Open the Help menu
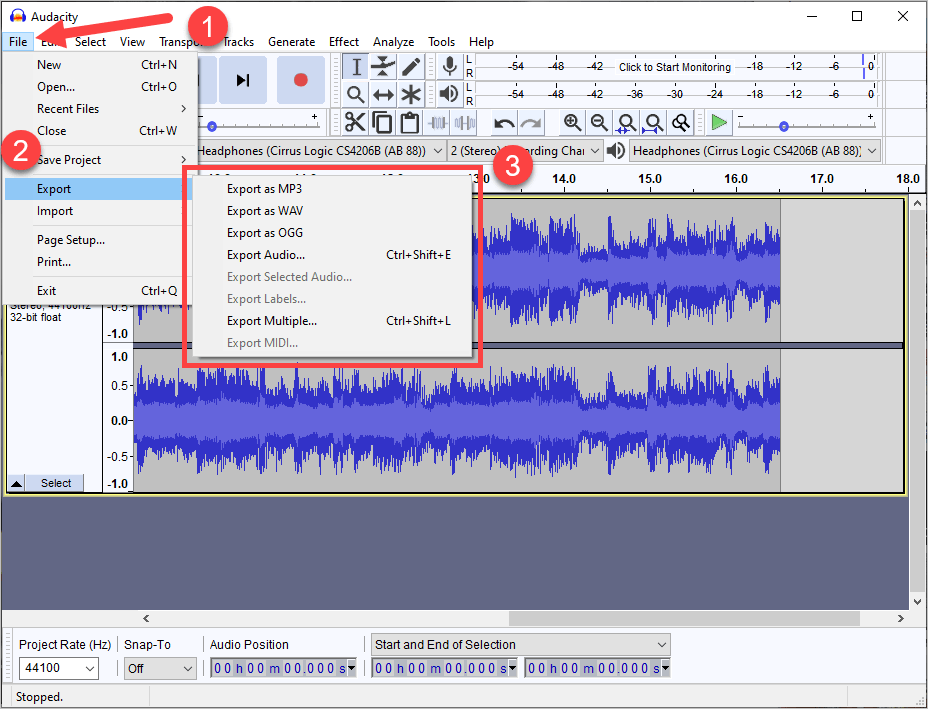The width and height of the screenshot is (928, 709). click(481, 42)
